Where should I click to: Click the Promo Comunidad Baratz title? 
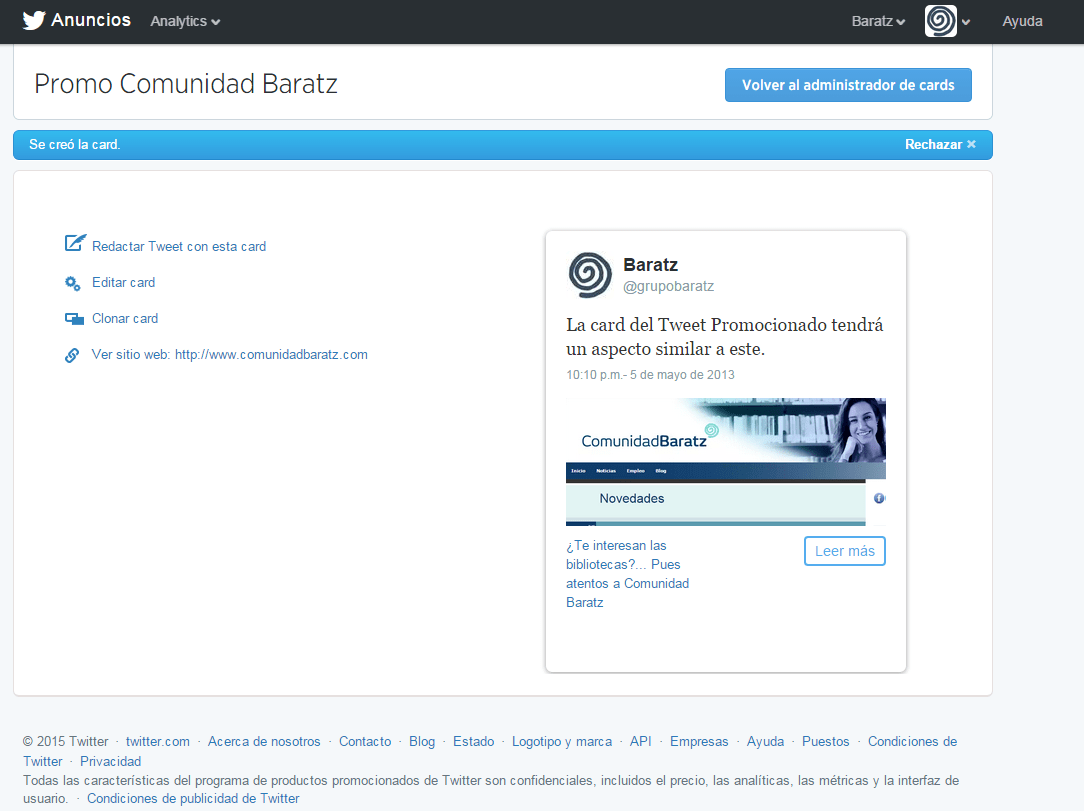pos(186,84)
